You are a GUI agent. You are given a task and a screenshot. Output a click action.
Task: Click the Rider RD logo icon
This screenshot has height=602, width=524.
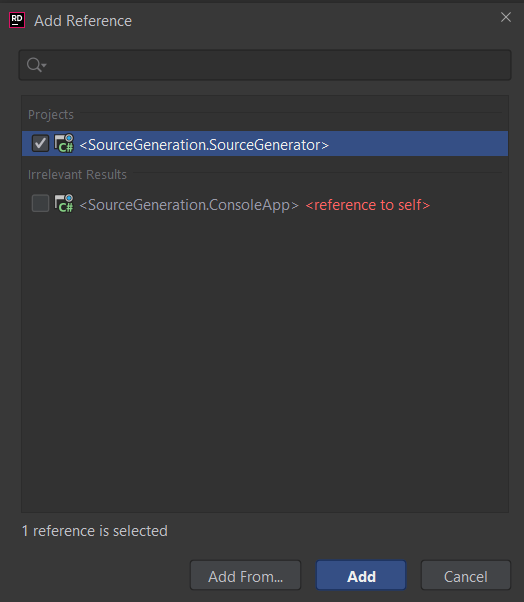(x=17, y=20)
